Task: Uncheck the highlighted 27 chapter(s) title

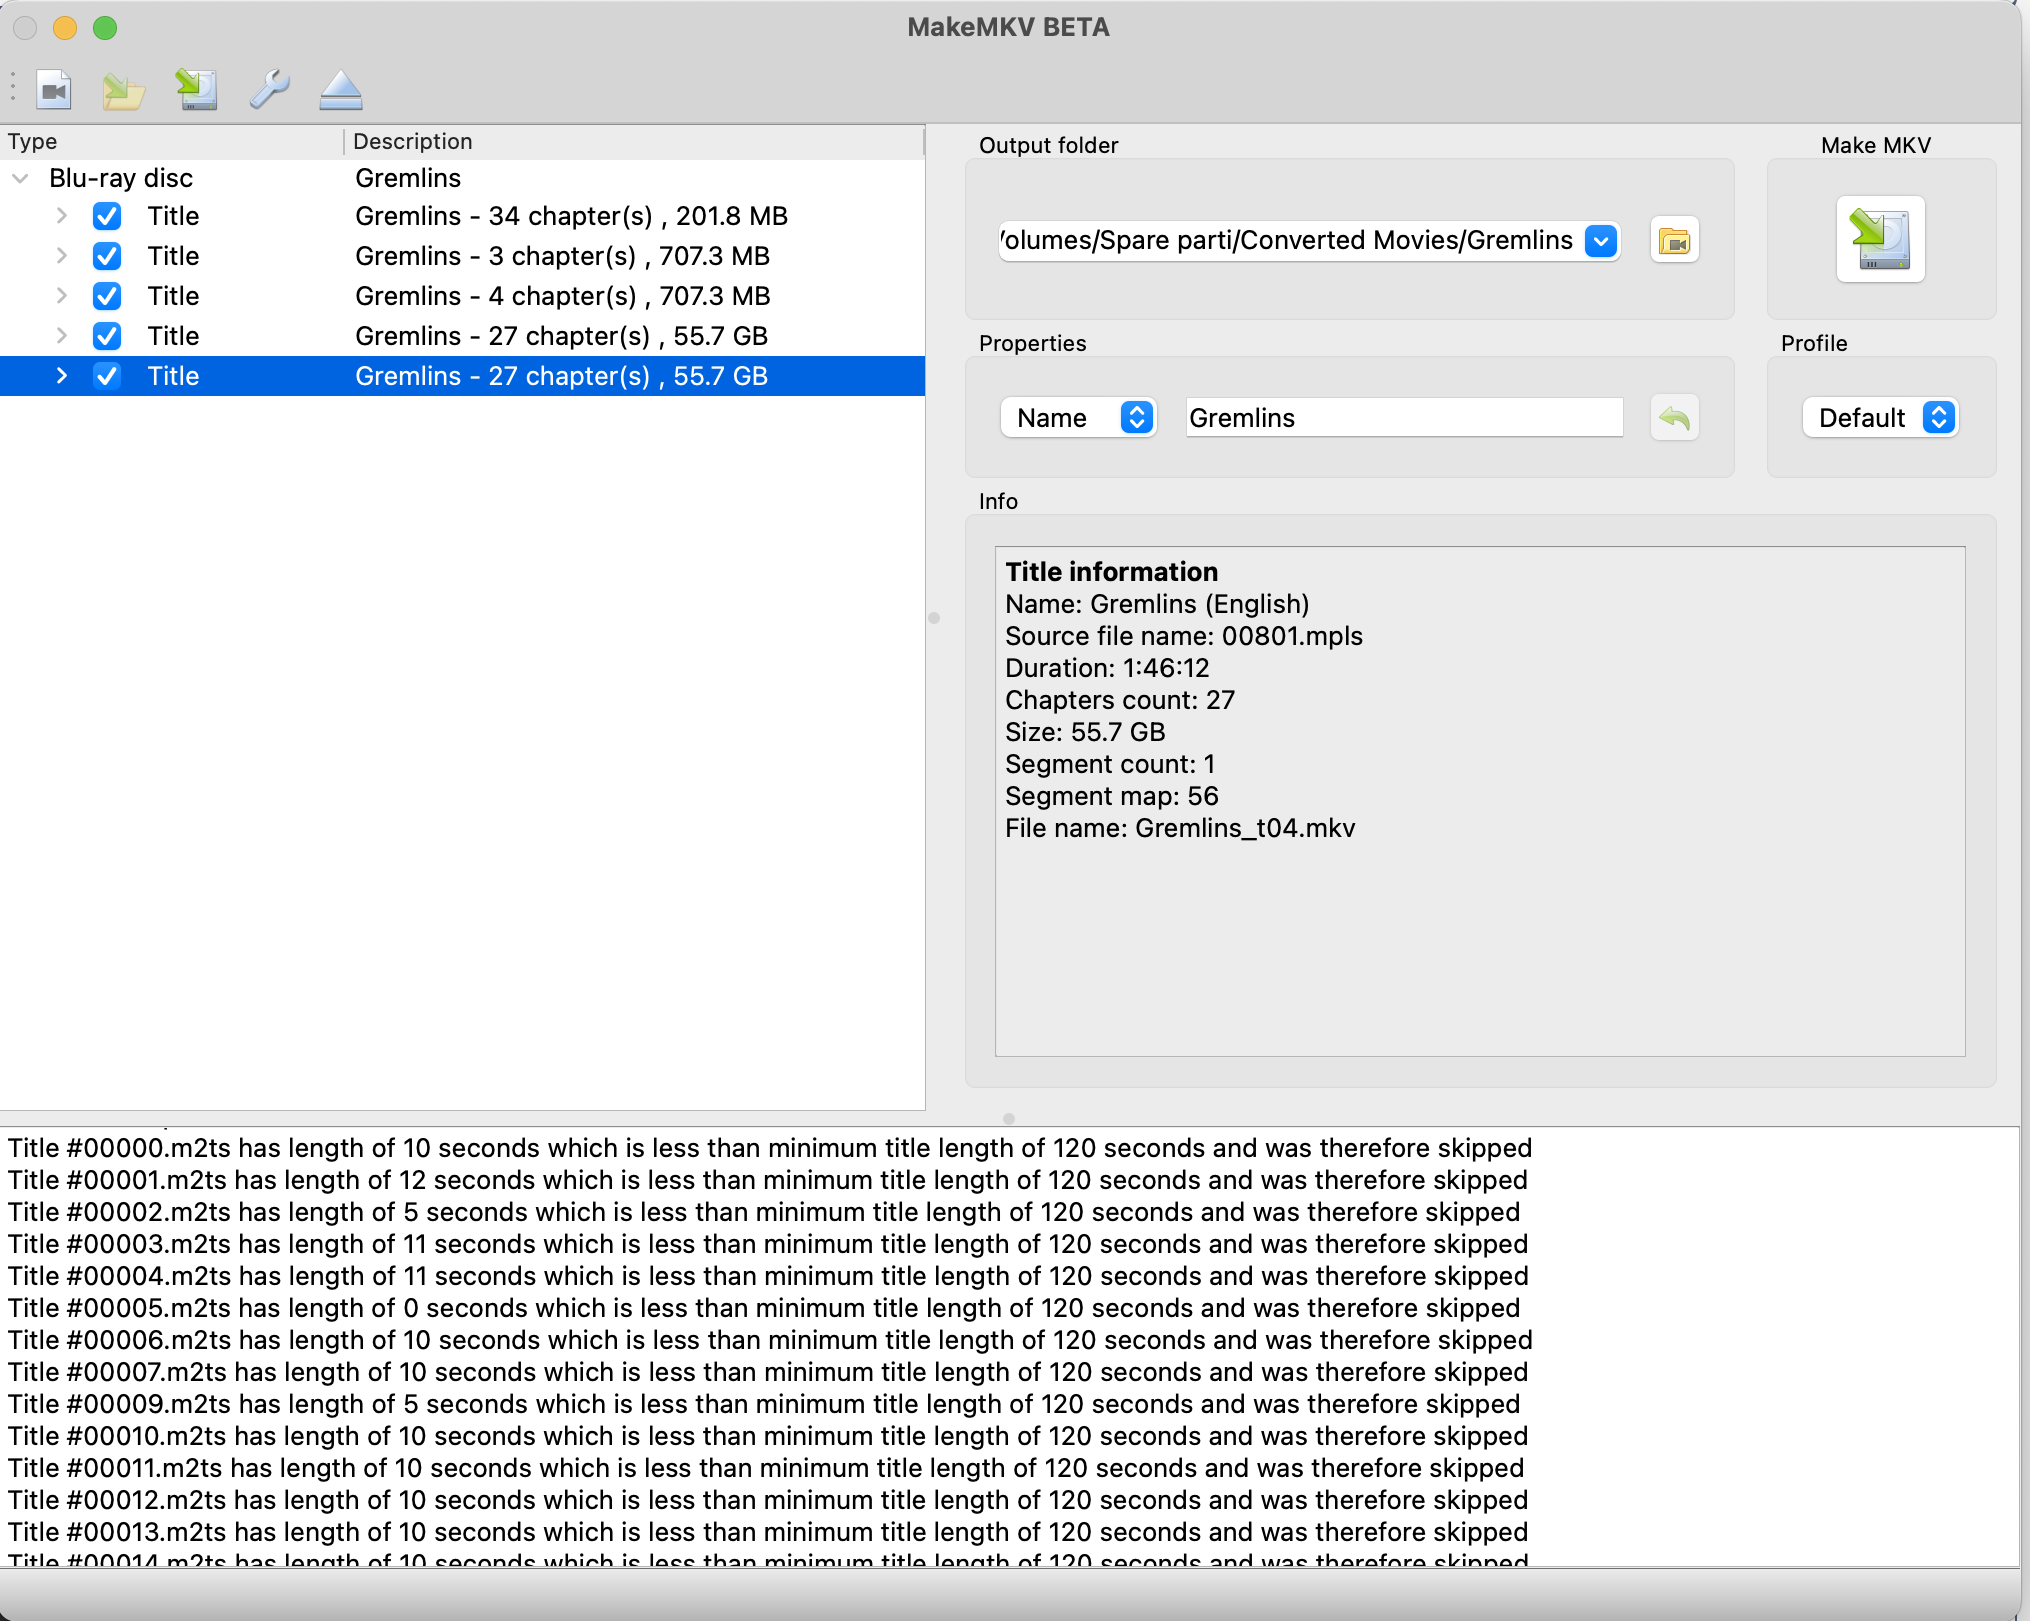Action: pyautogui.click(x=107, y=376)
